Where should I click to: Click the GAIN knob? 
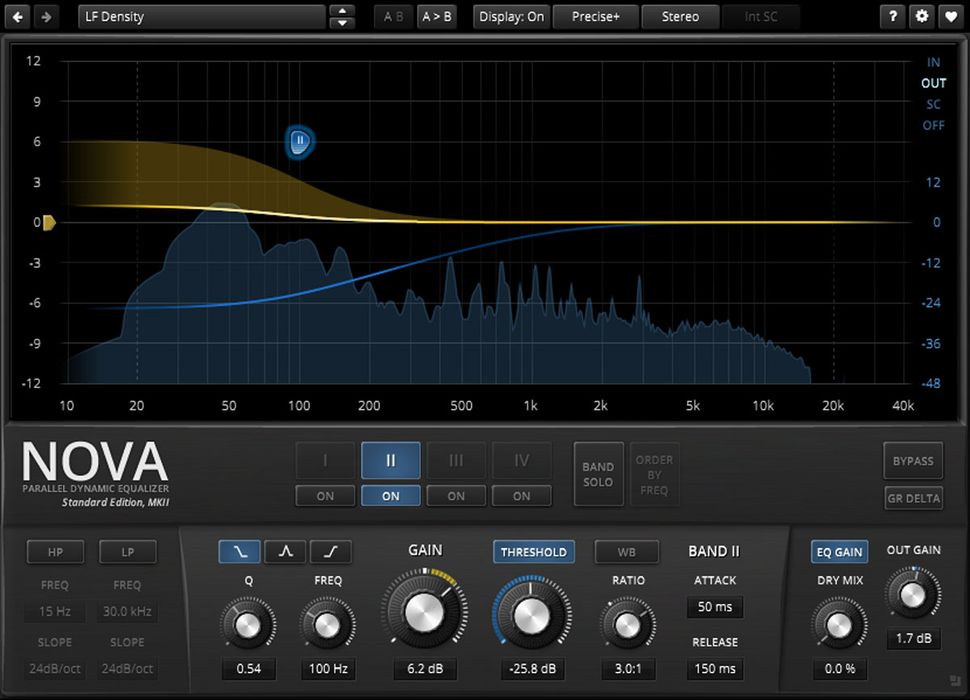click(x=425, y=614)
